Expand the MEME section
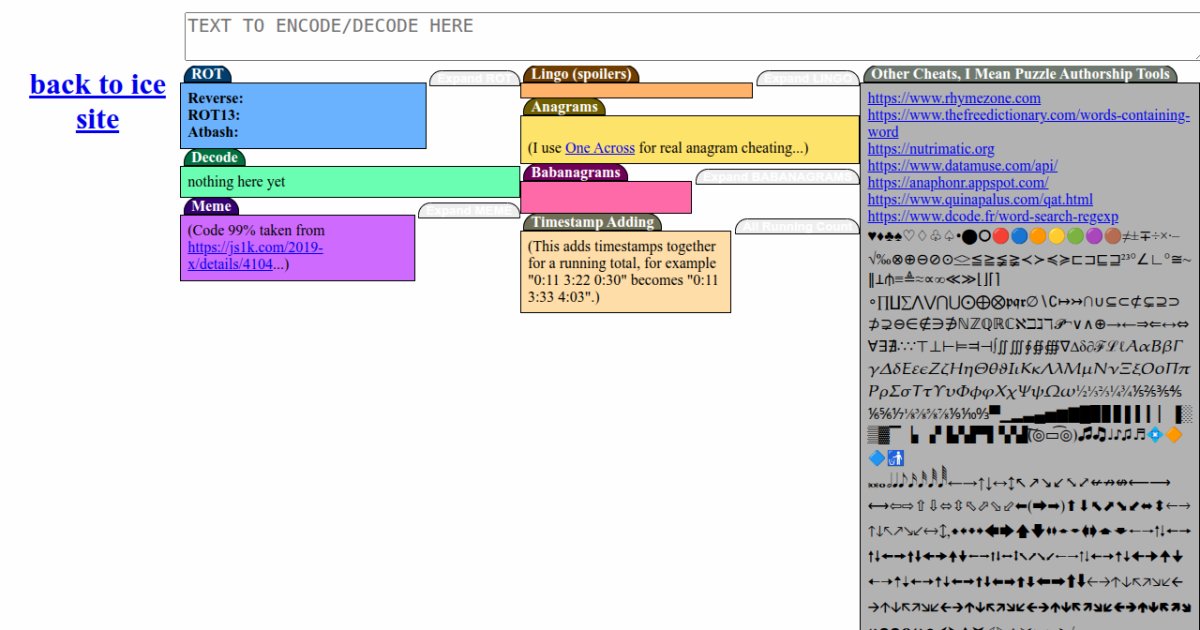 click(467, 210)
